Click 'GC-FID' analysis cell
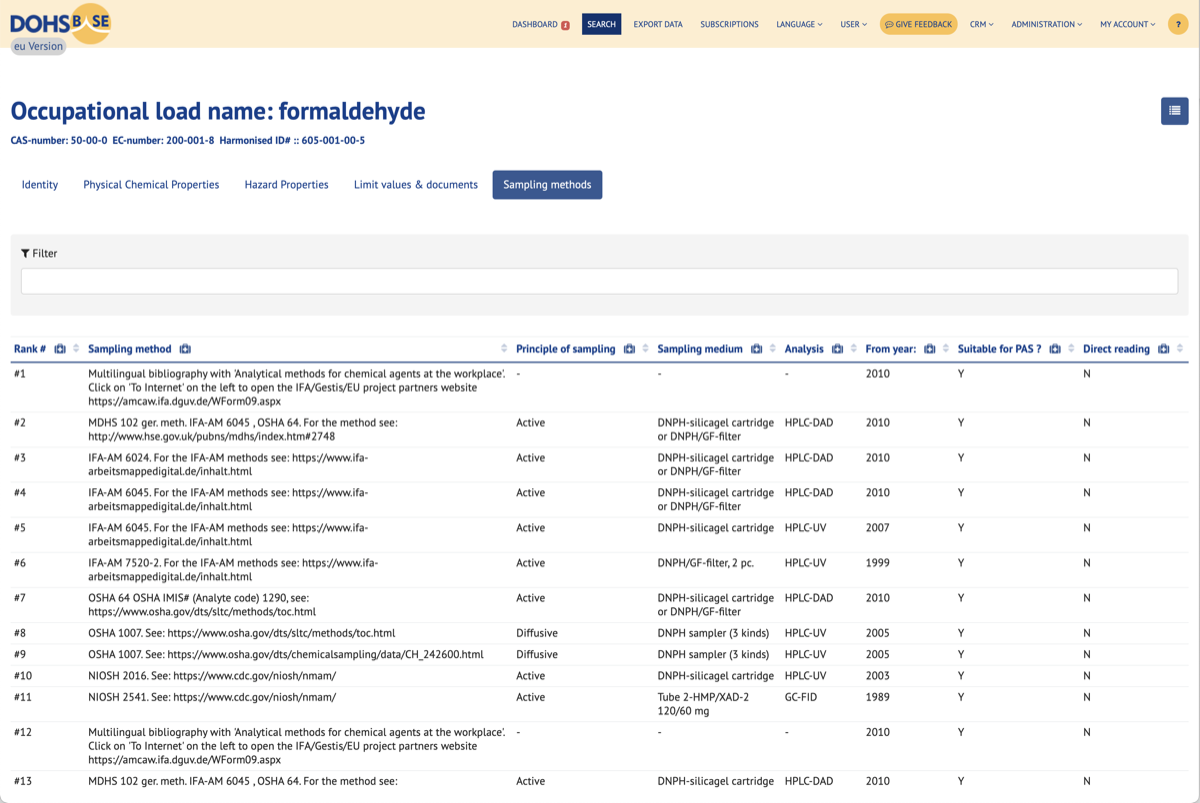The height and width of the screenshot is (803, 1200). point(801,697)
